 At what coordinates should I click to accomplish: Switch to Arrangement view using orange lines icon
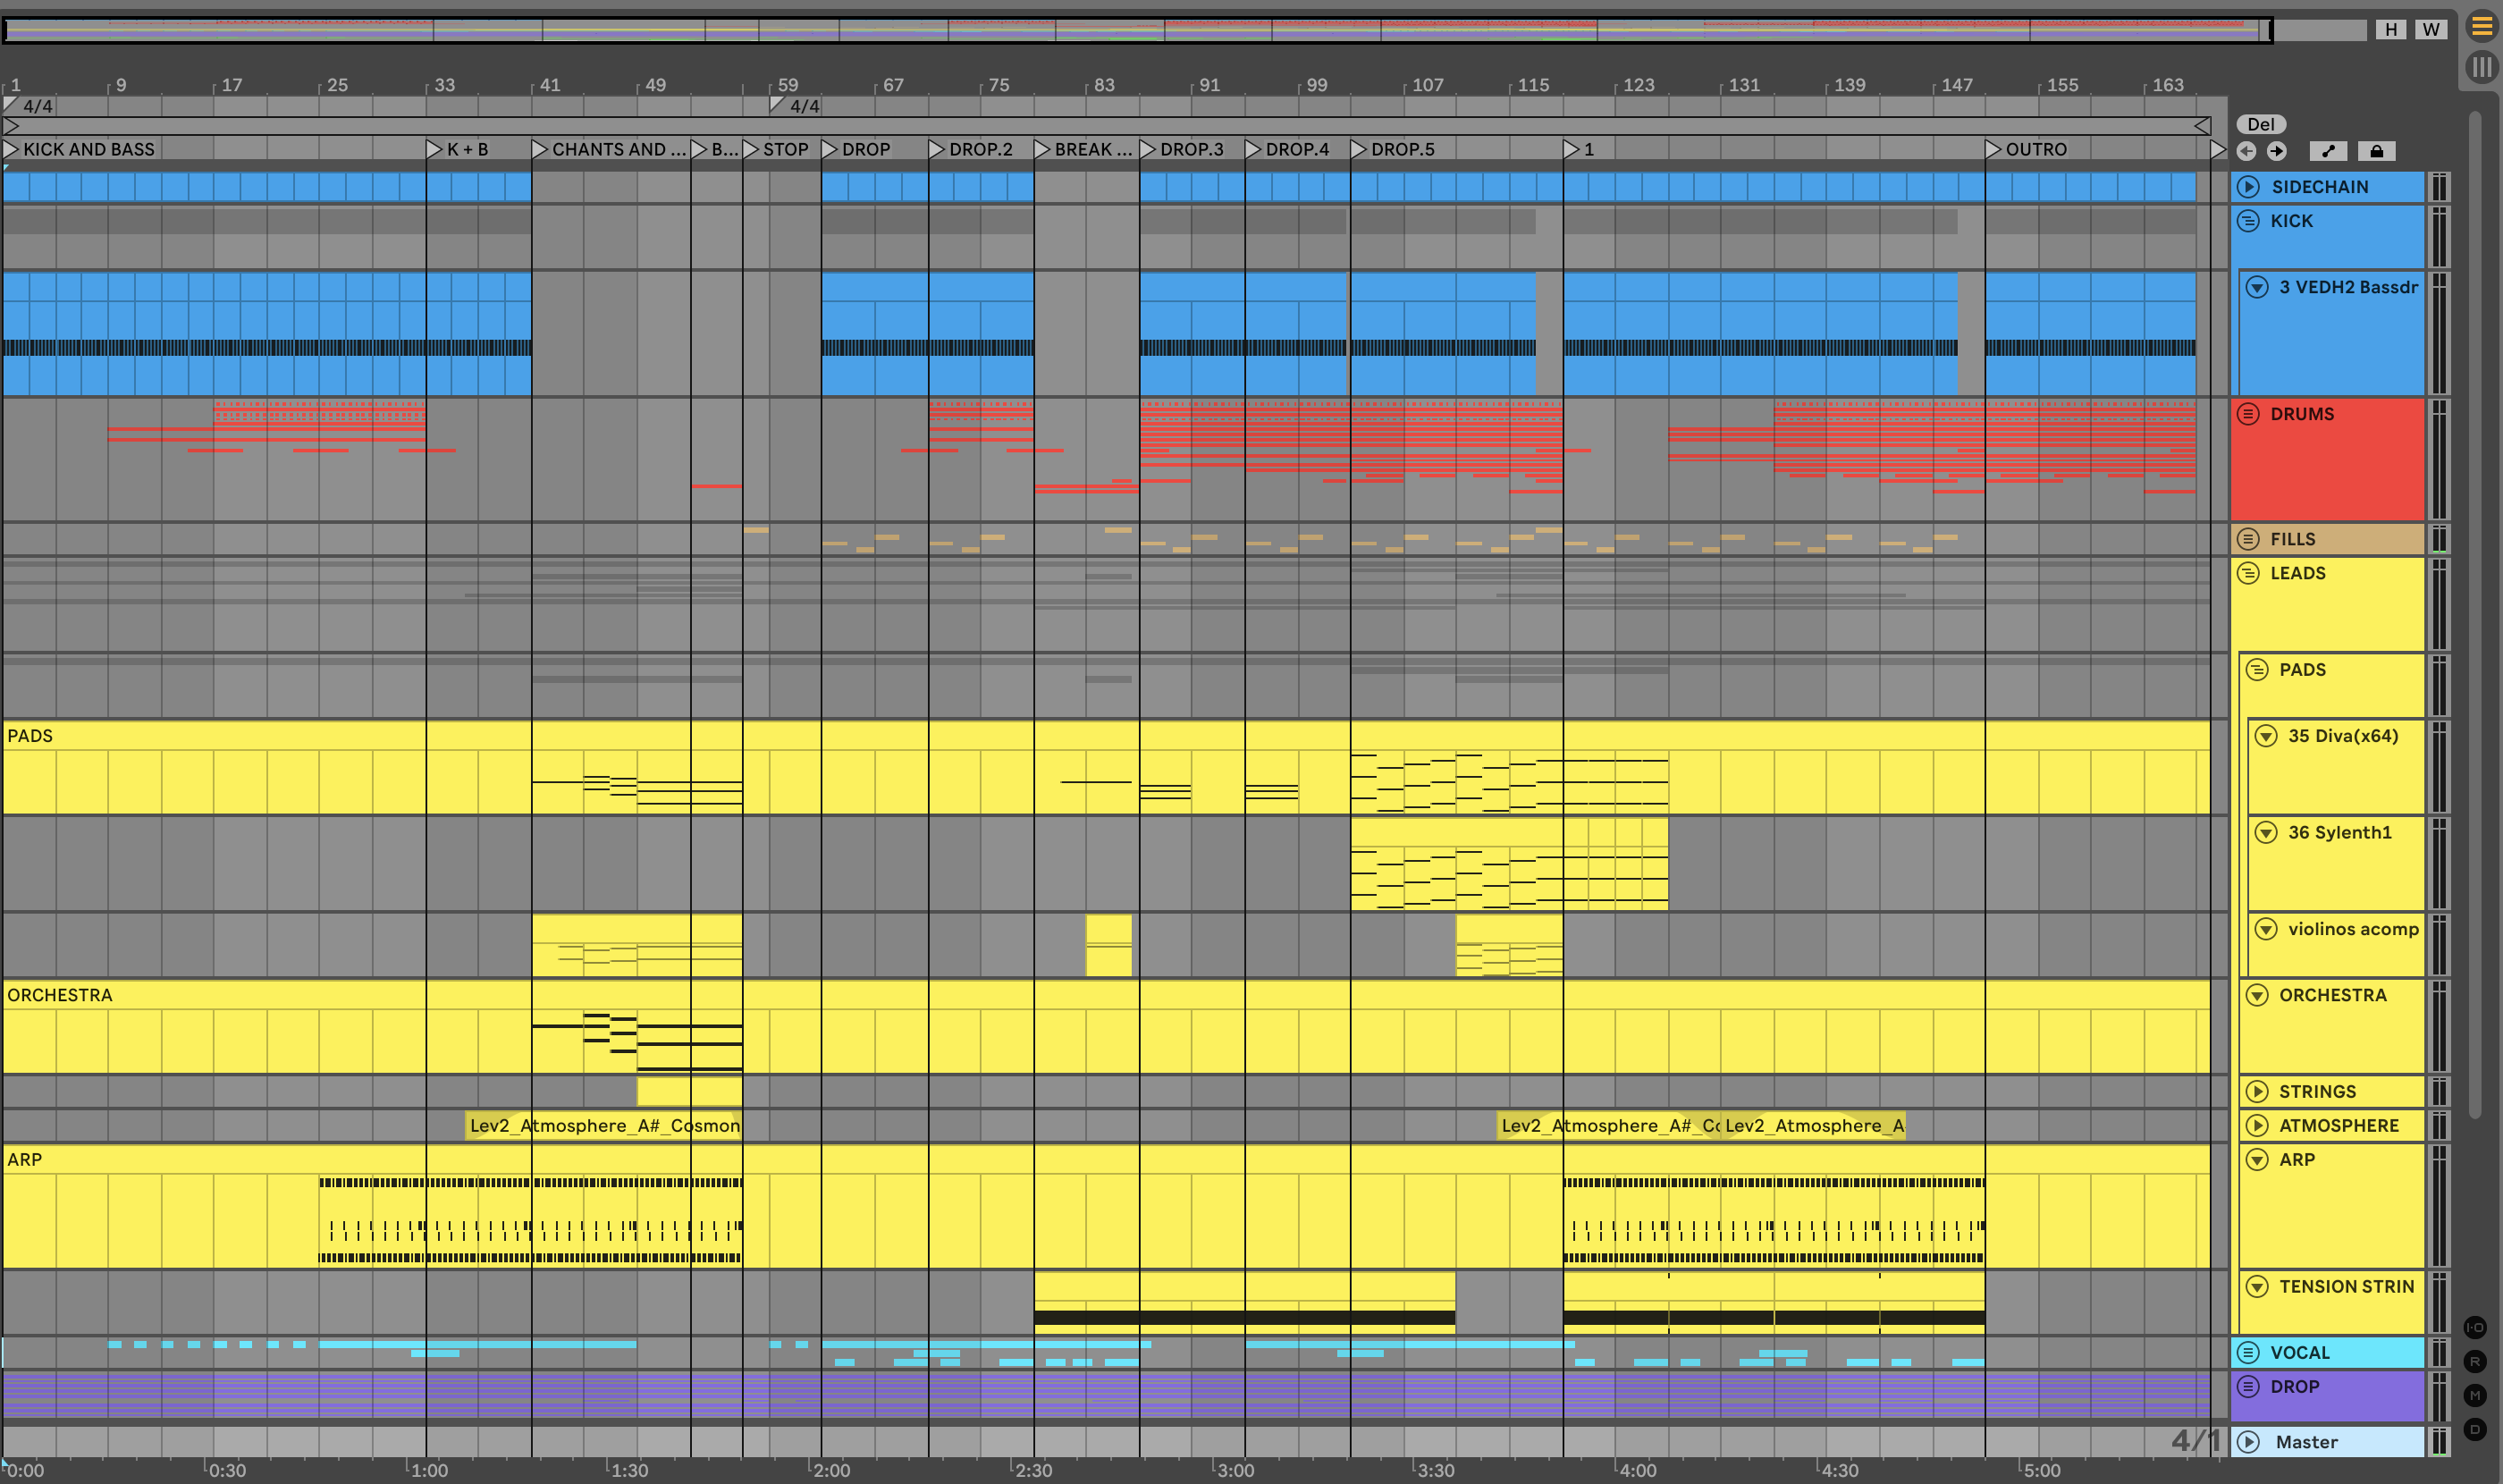pyautogui.click(x=2481, y=27)
